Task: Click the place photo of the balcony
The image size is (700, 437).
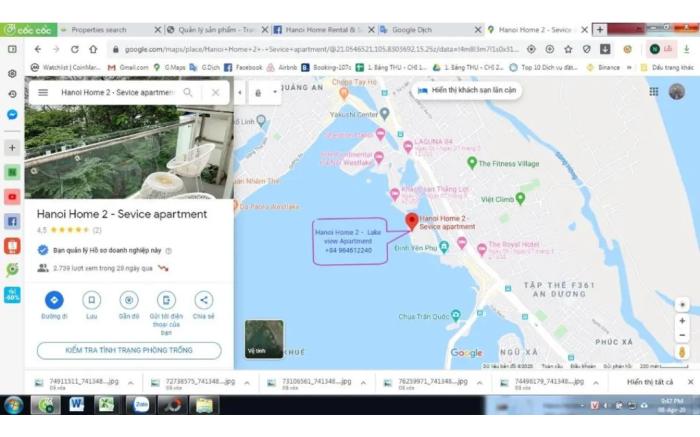Action: 129,152
